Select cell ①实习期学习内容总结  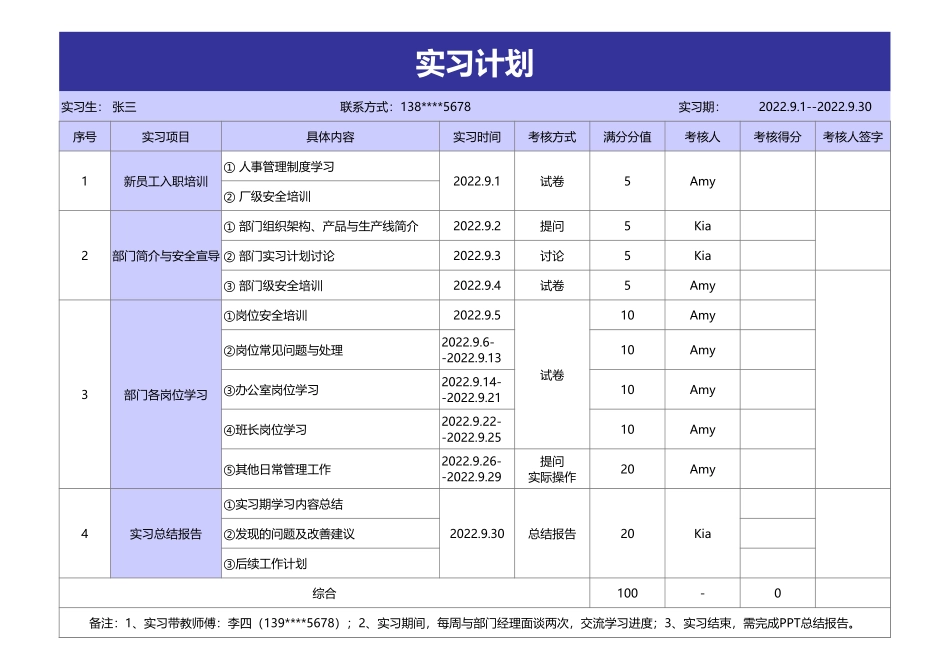click(330, 504)
